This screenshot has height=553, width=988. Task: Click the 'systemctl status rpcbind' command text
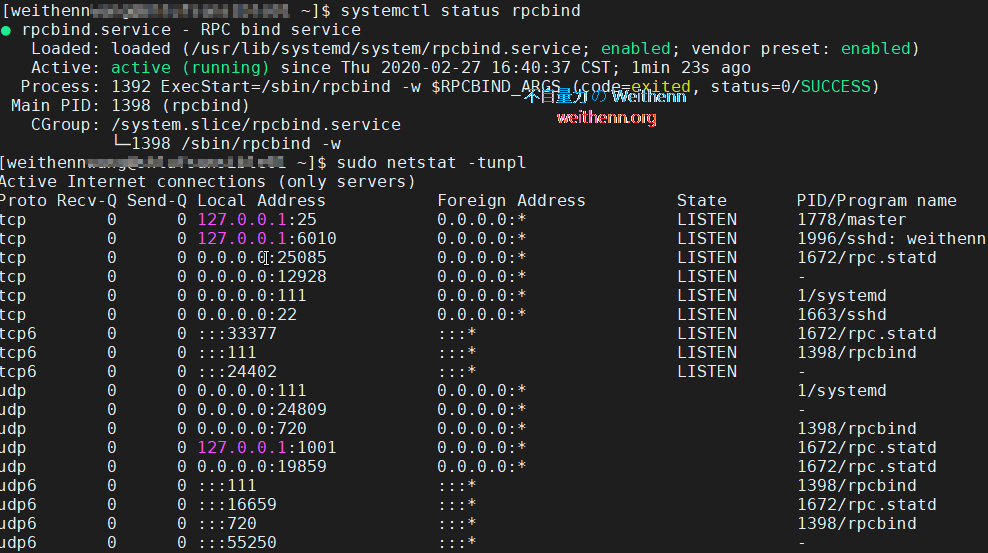tap(460, 11)
